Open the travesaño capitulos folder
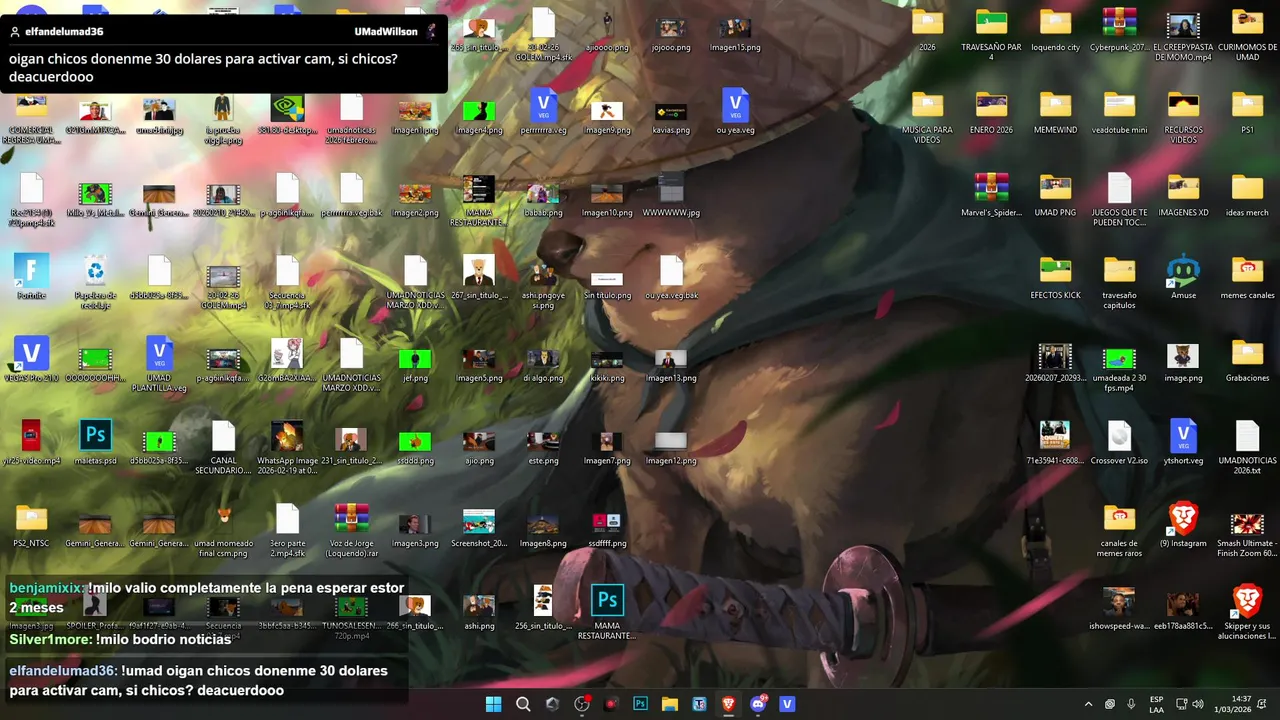Viewport: 1280px width, 720px height. click(x=1119, y=282)
